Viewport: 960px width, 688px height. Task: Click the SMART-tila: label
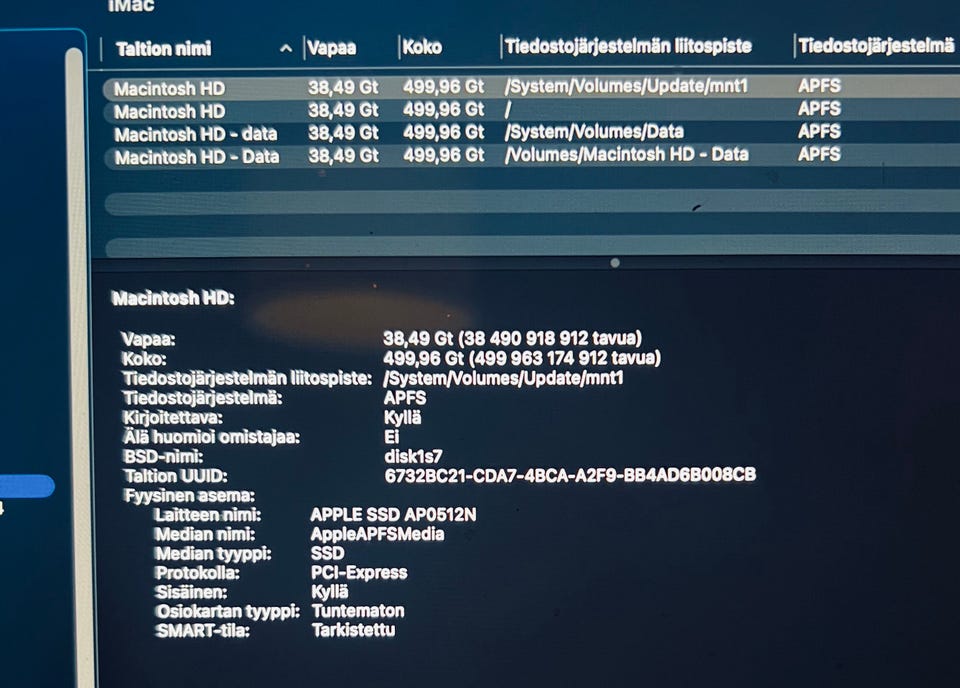pyautogui.click(x=203, y=630)
